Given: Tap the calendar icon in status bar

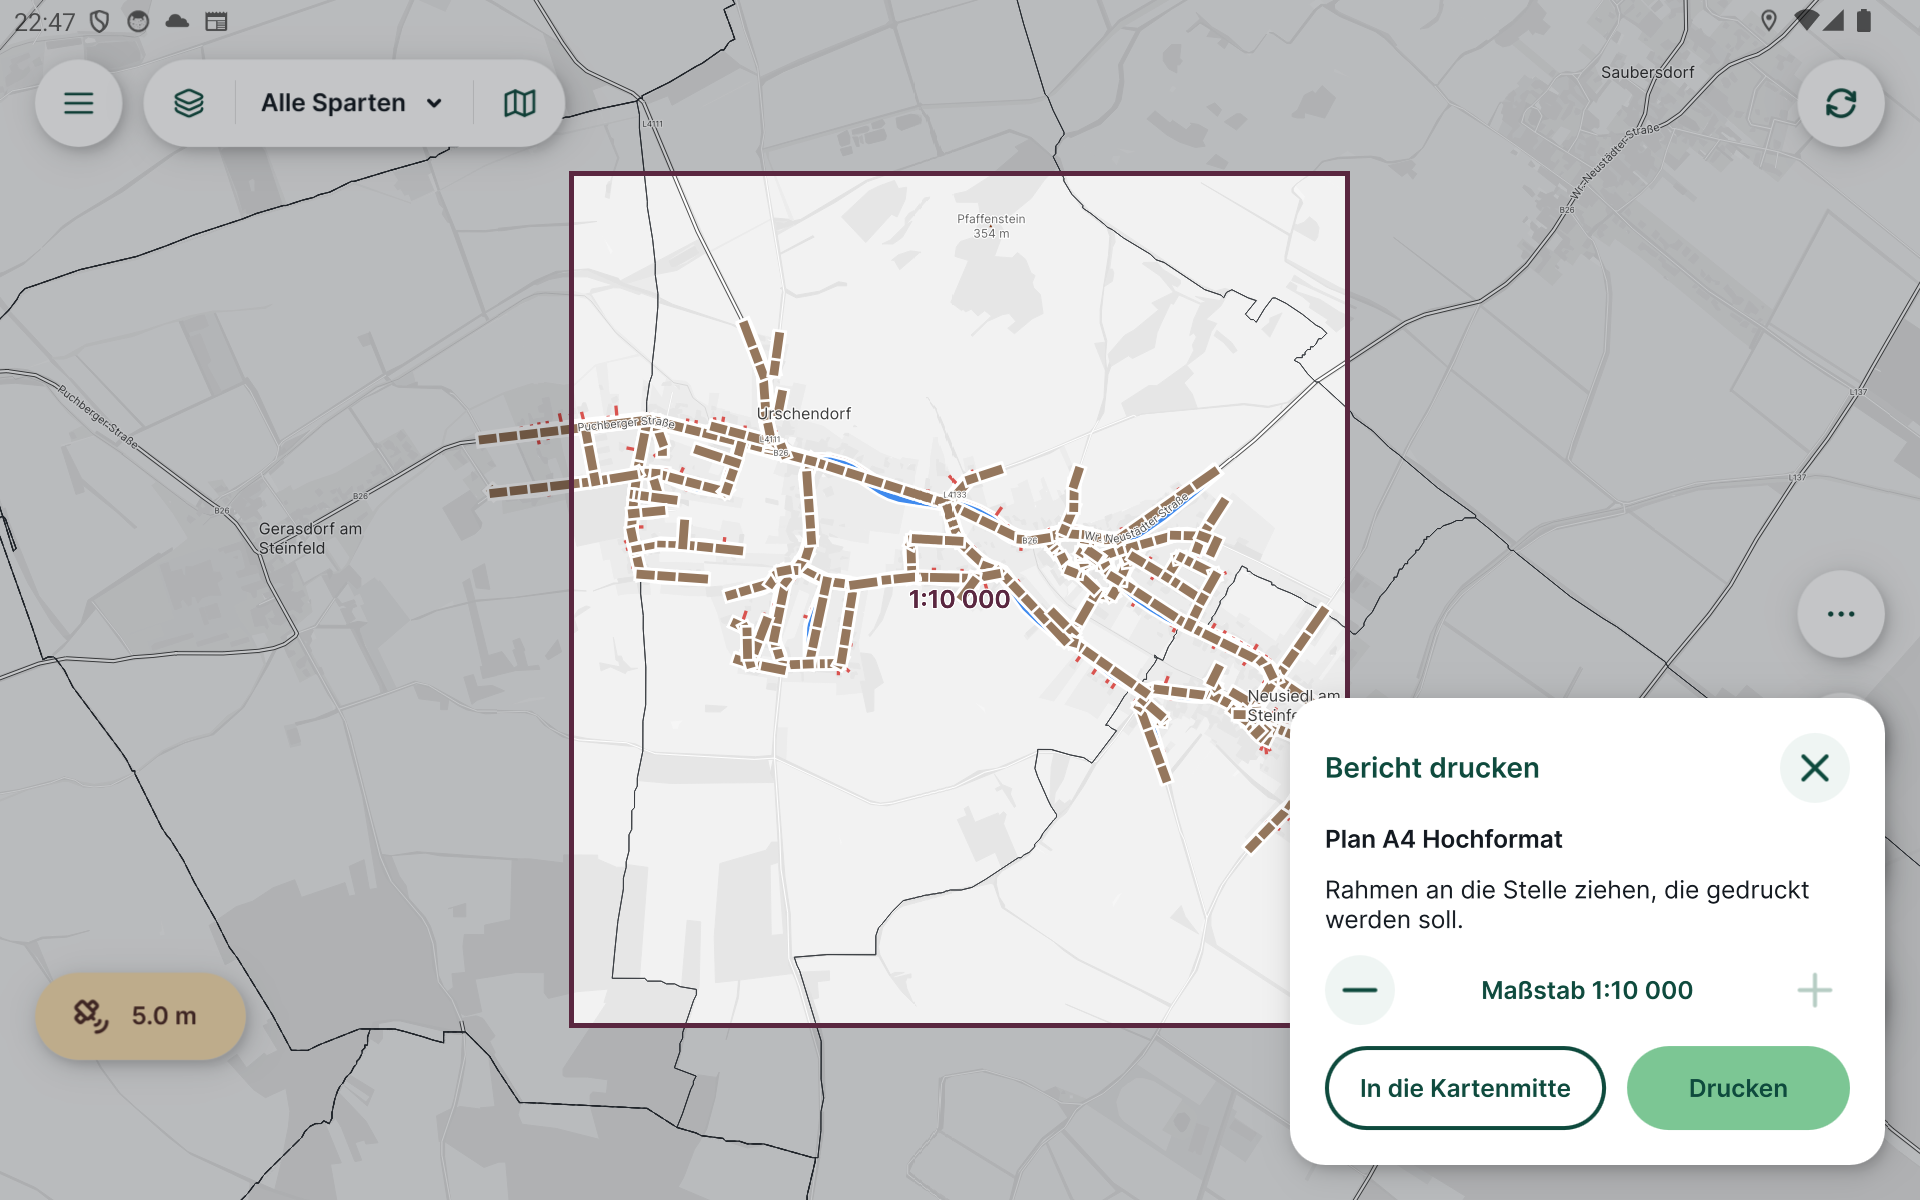Looking at the screenshot, I should pyautogui.click(x=216, y=21).
